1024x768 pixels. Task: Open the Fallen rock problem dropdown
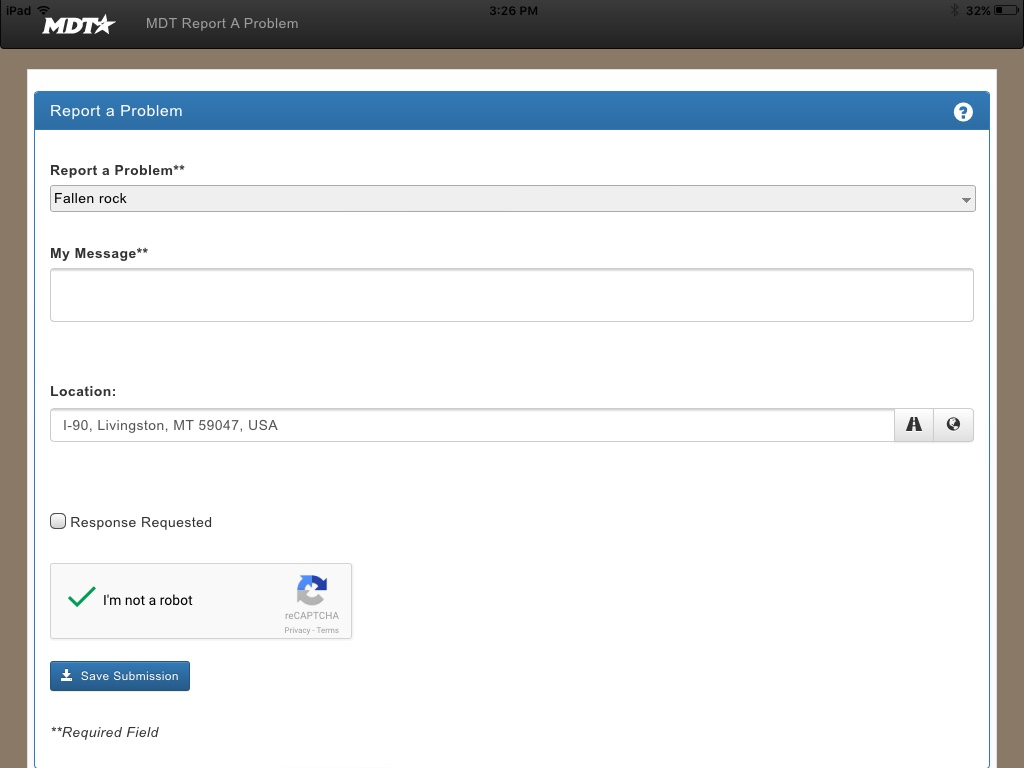[x=513, y=199]
